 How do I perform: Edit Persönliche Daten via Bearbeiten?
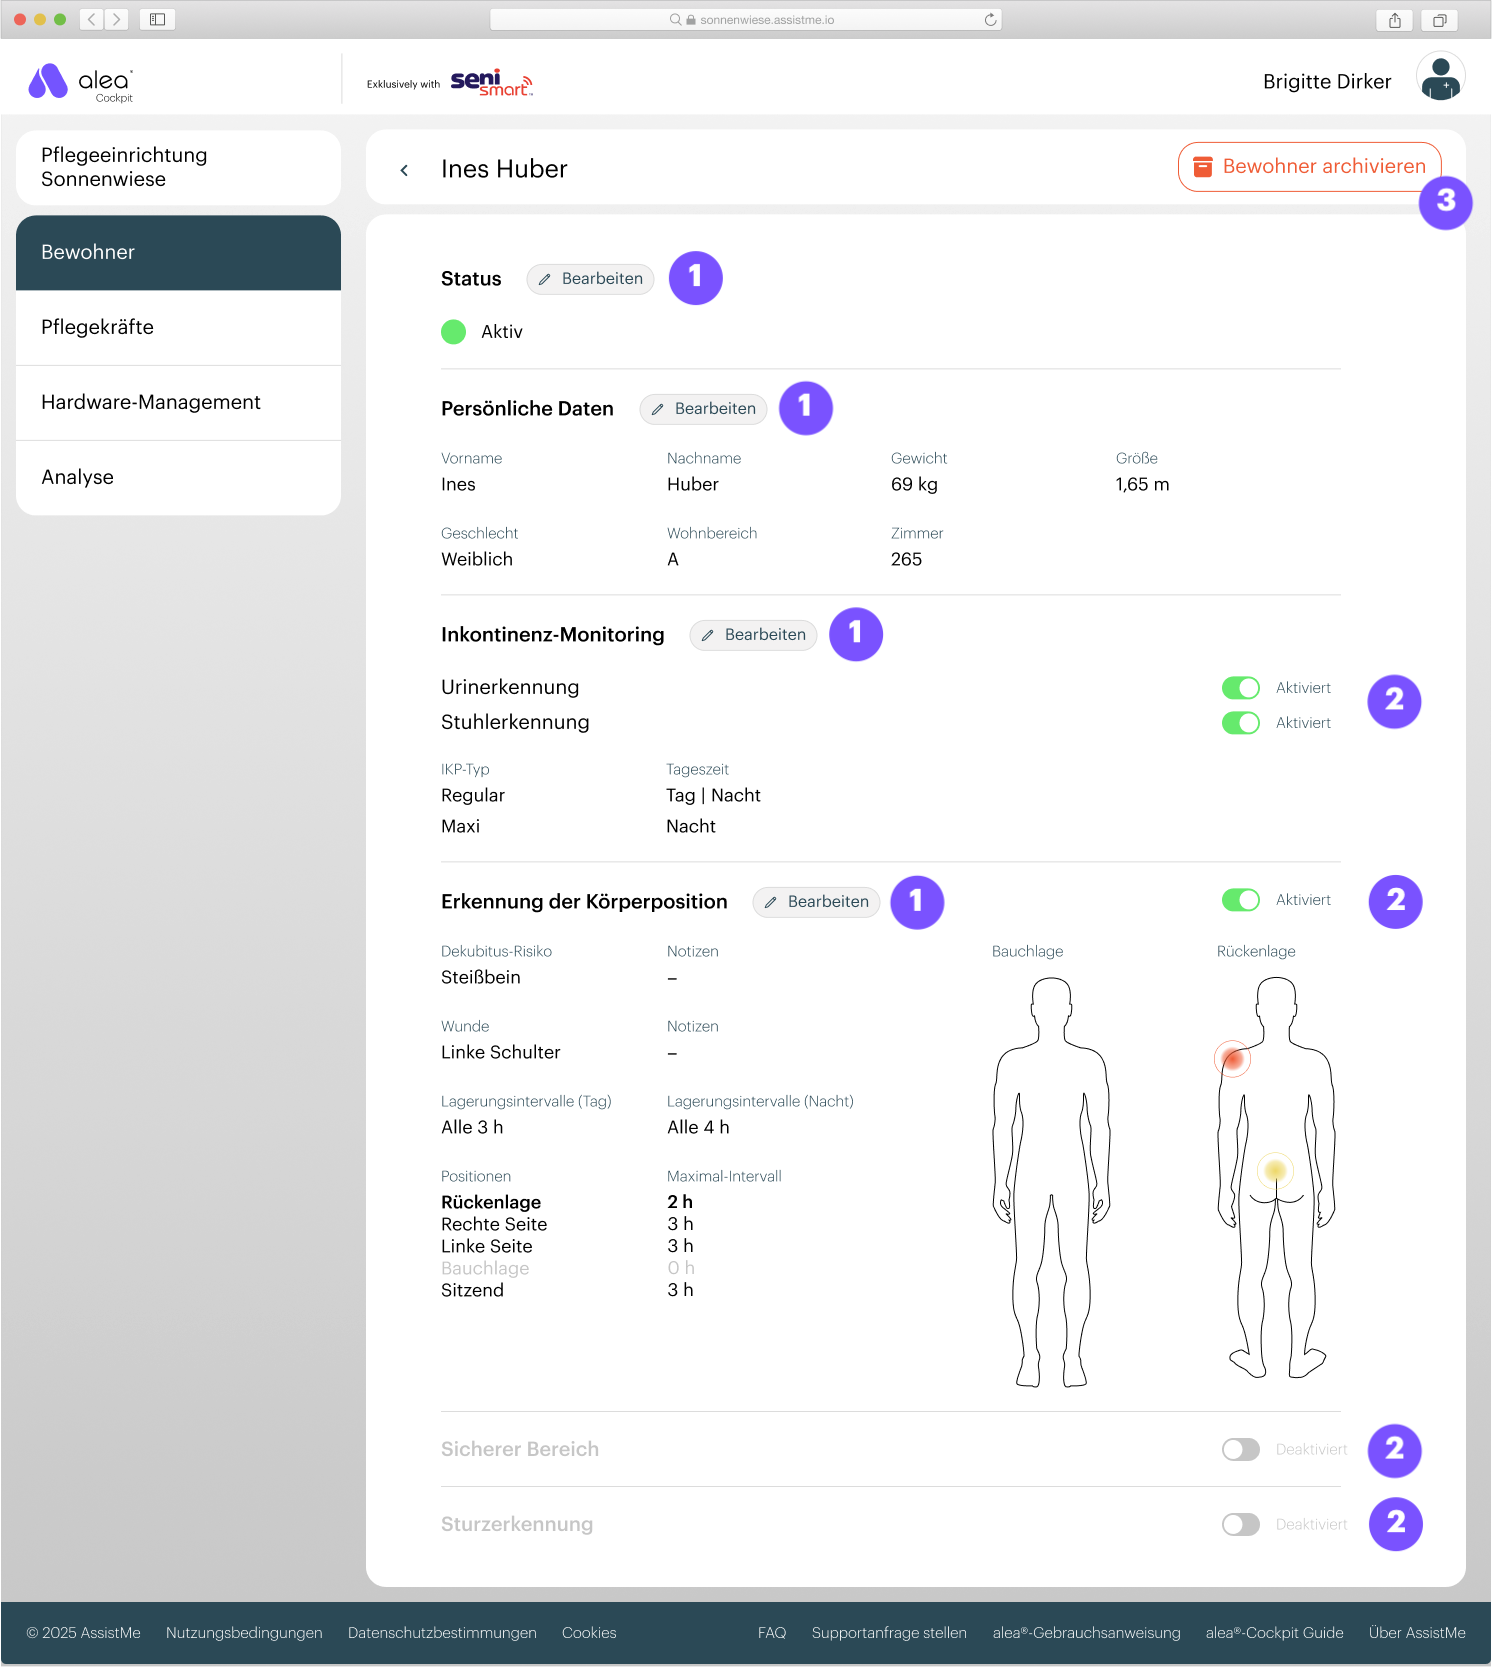703,409
